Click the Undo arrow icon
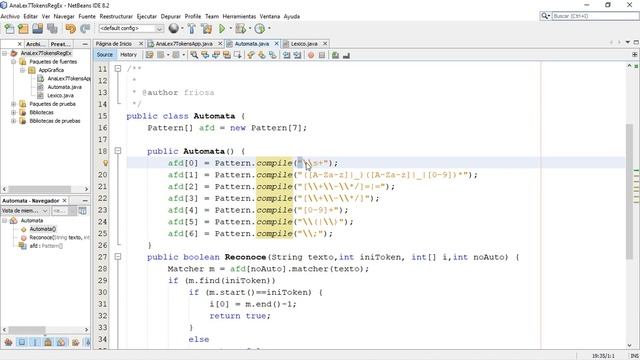Screen dimensions: 640x360 (71, 29)
